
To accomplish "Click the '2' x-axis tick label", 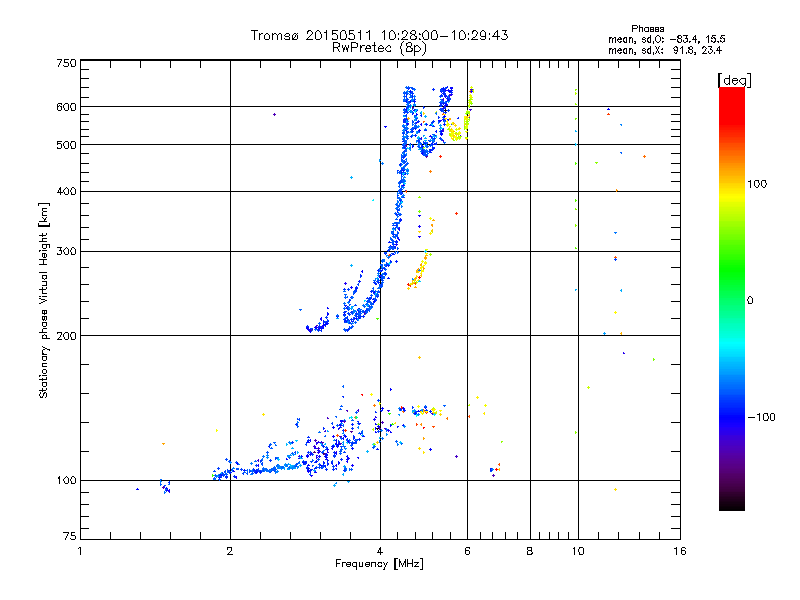I will tap(230, 551).
